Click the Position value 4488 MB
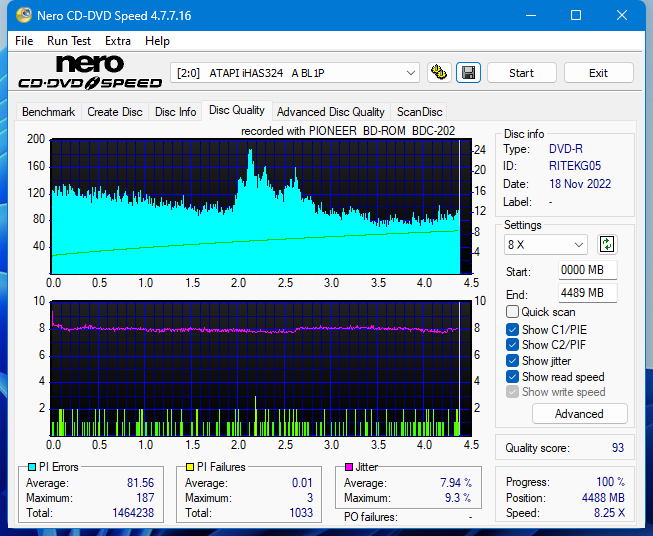The width and height of the screenshot is (653, 536). pyautogui.click(x=603, y=498)
